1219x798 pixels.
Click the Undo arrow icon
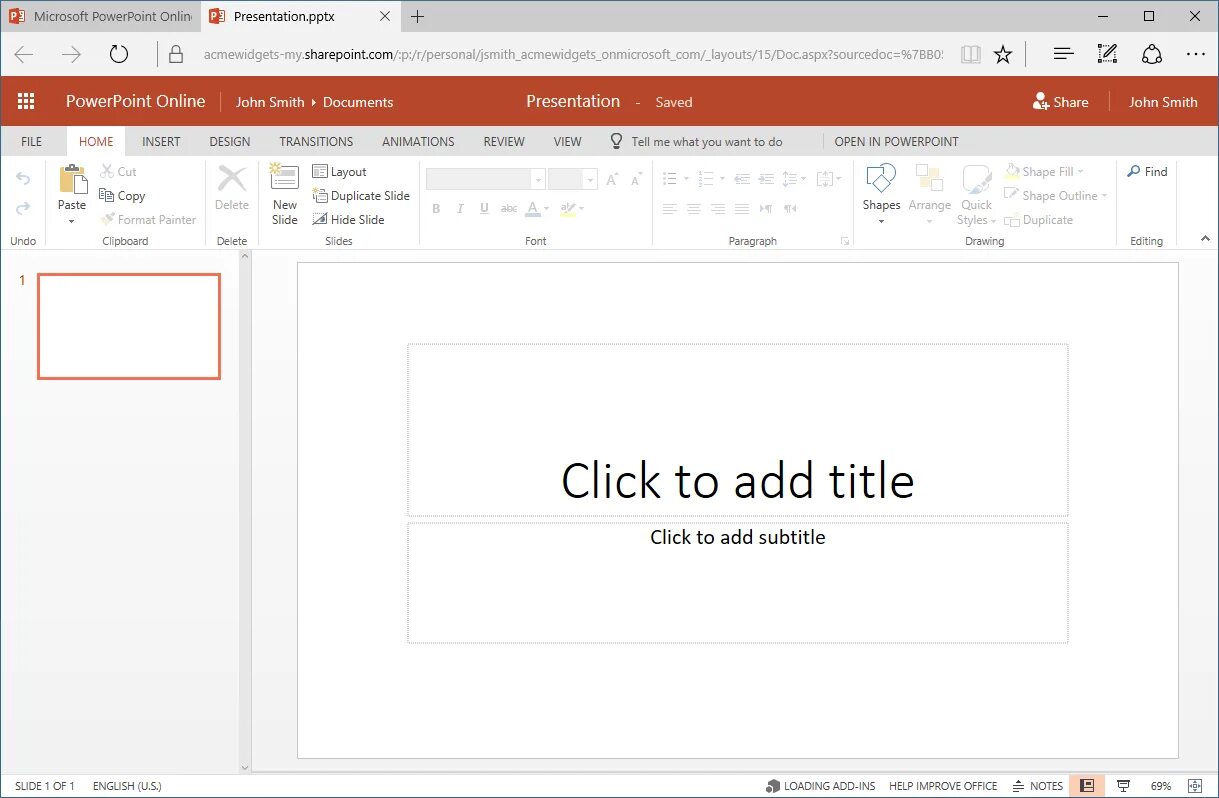coord(23,179)
